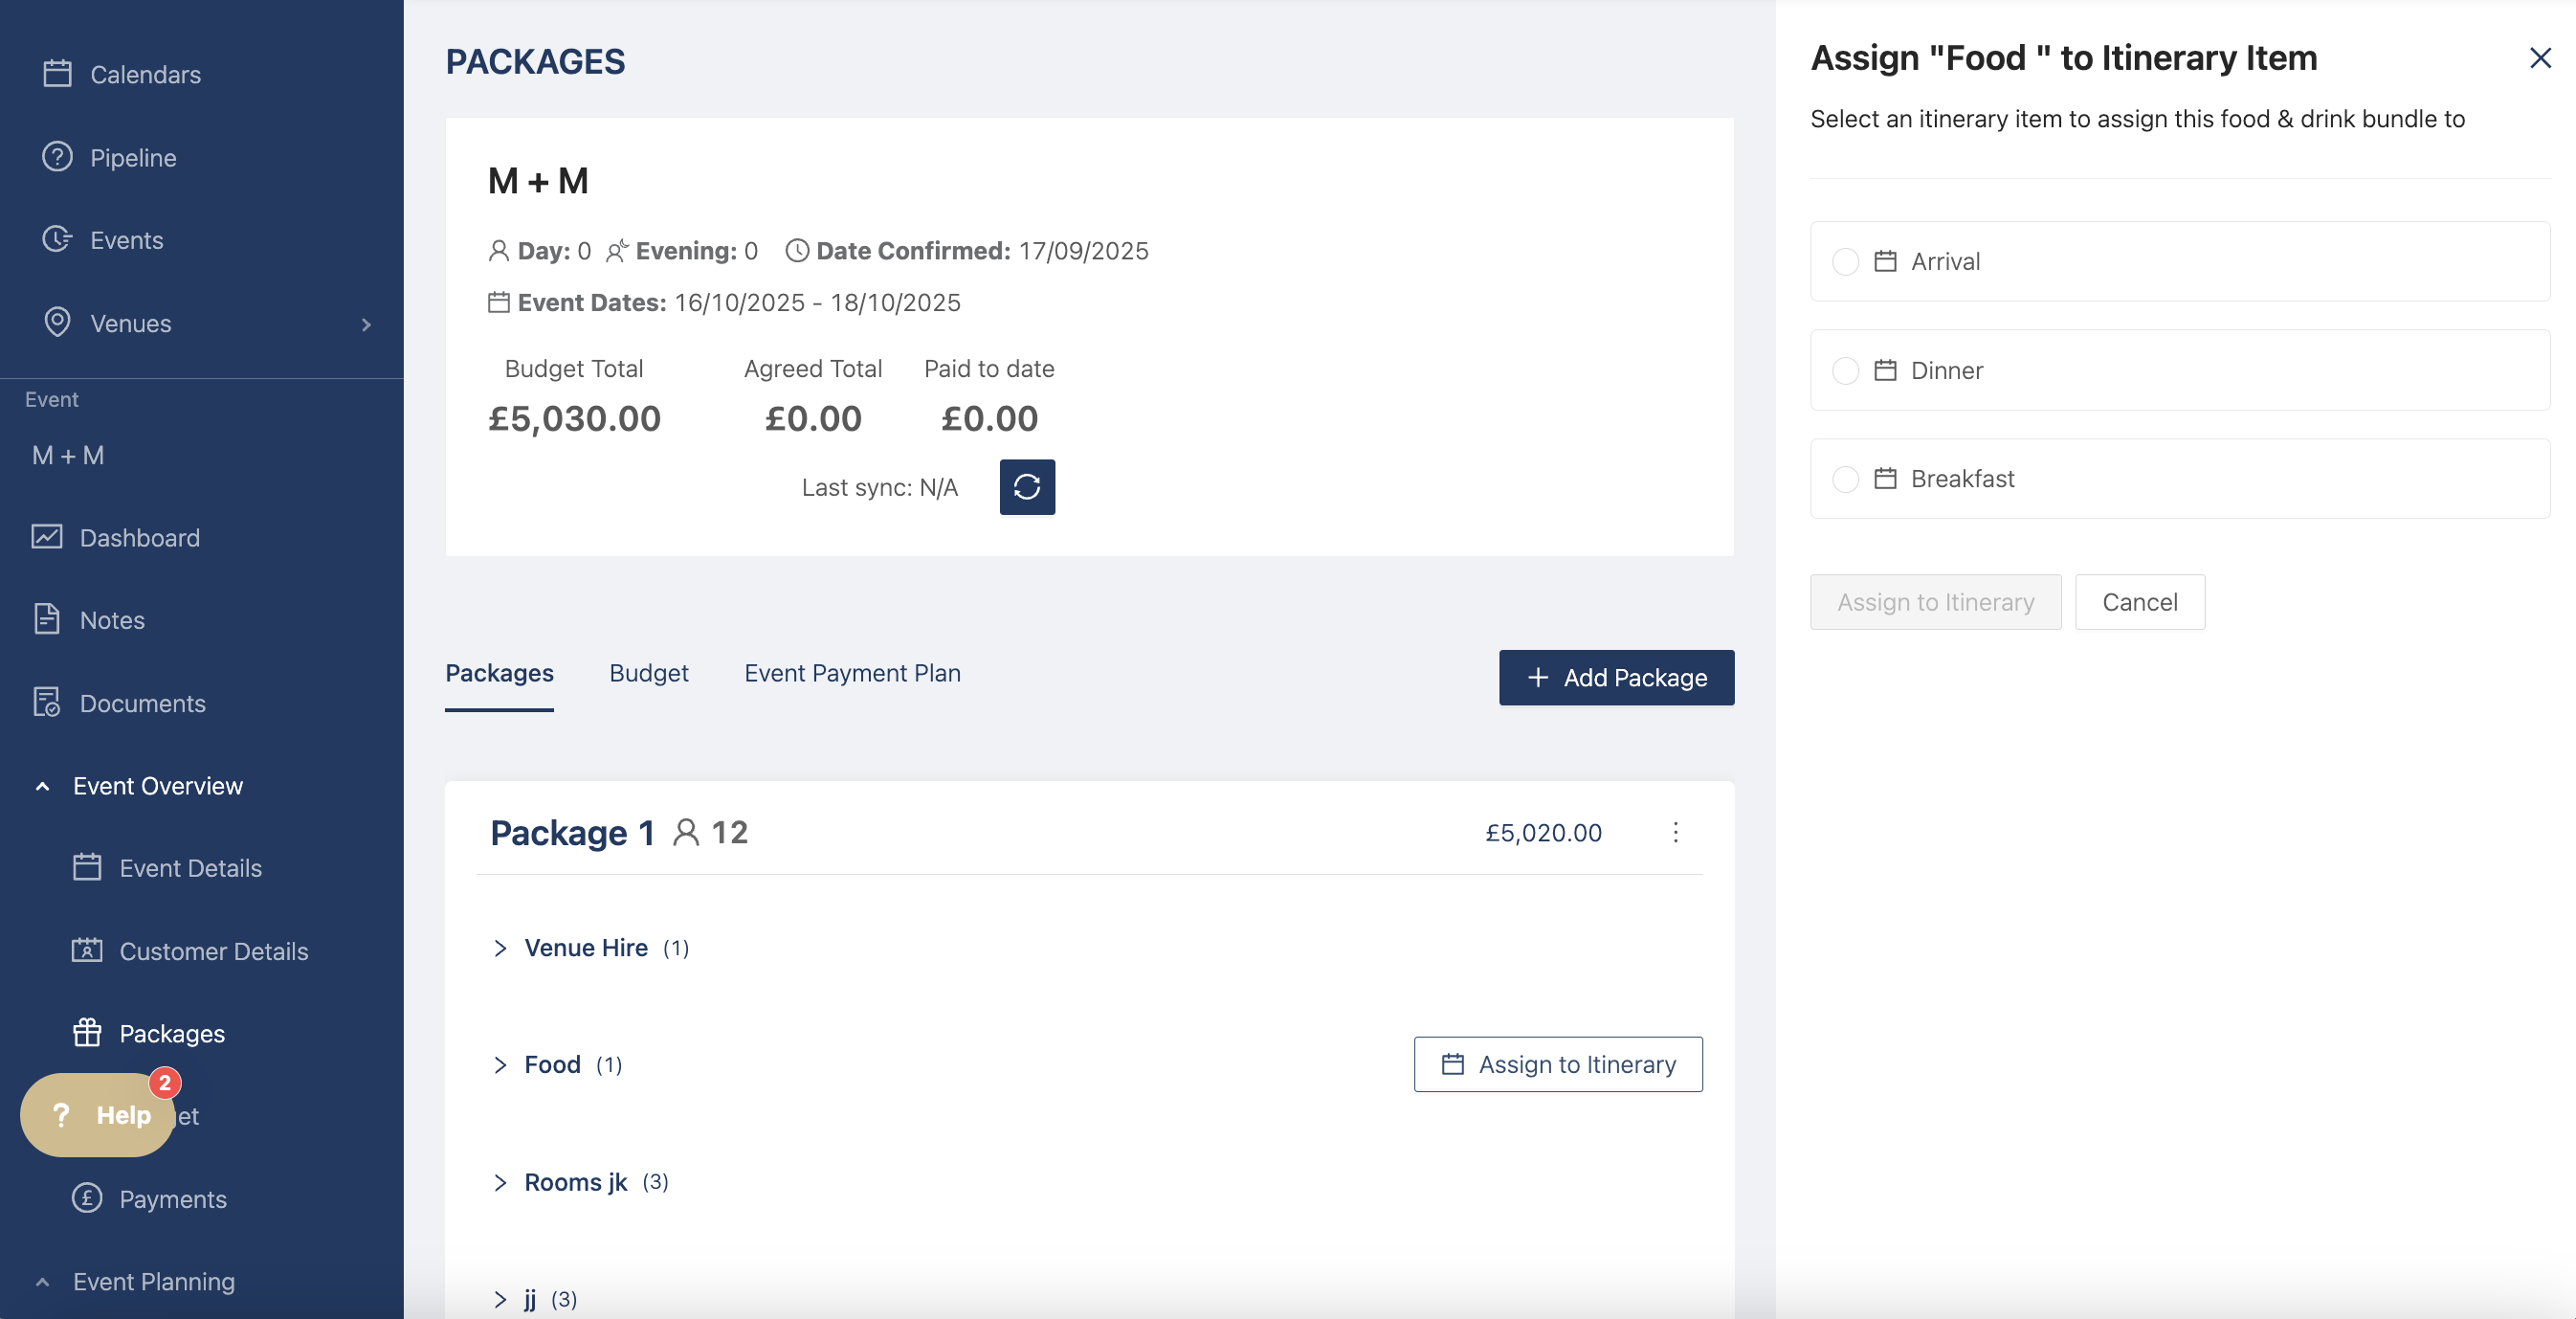This screenshot has width=2576, height=1319.
Task: Click the Calendars sidebar icon
Action: pos(57,74)
